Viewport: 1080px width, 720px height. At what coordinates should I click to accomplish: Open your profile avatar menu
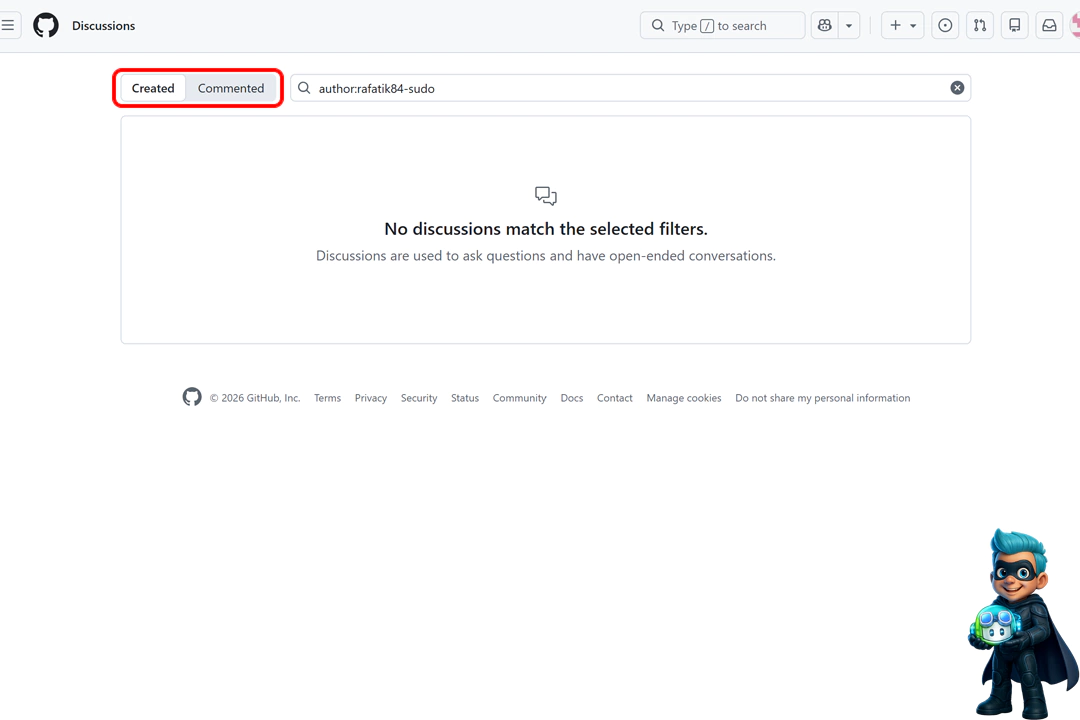(x=1075, y=25)
